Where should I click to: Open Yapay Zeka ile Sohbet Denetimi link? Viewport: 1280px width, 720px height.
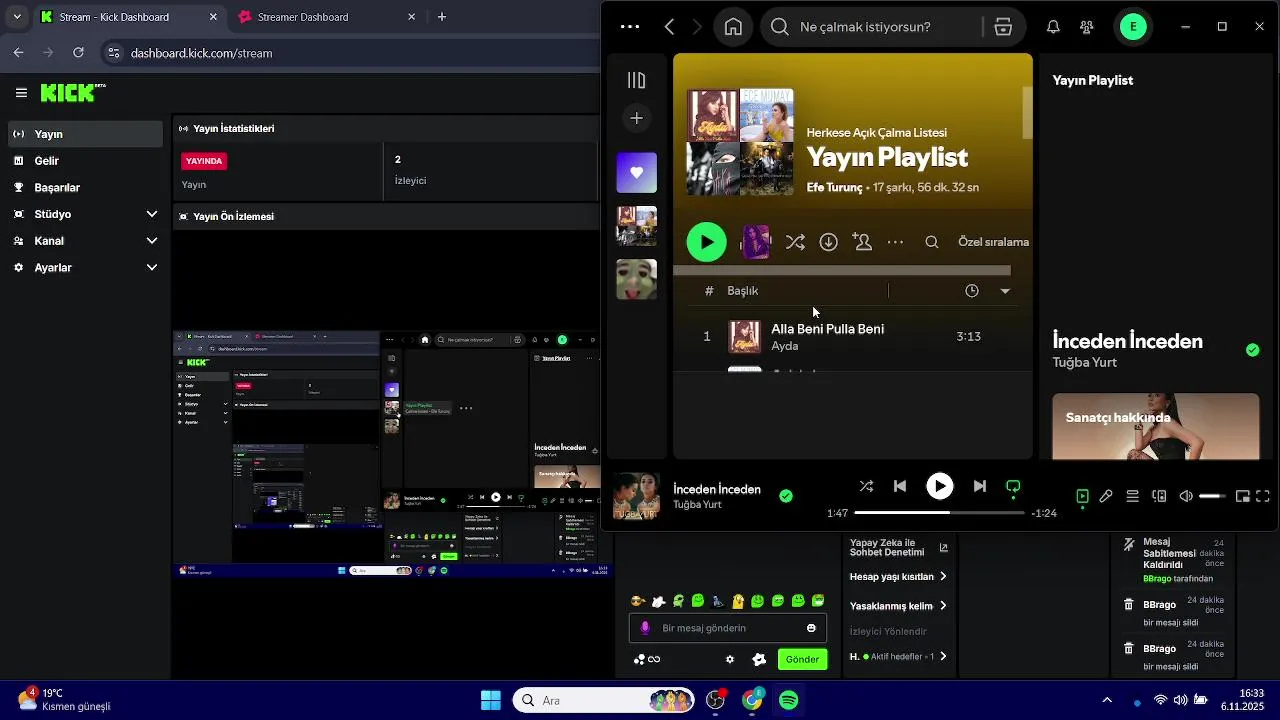click(x=898, y=548)
